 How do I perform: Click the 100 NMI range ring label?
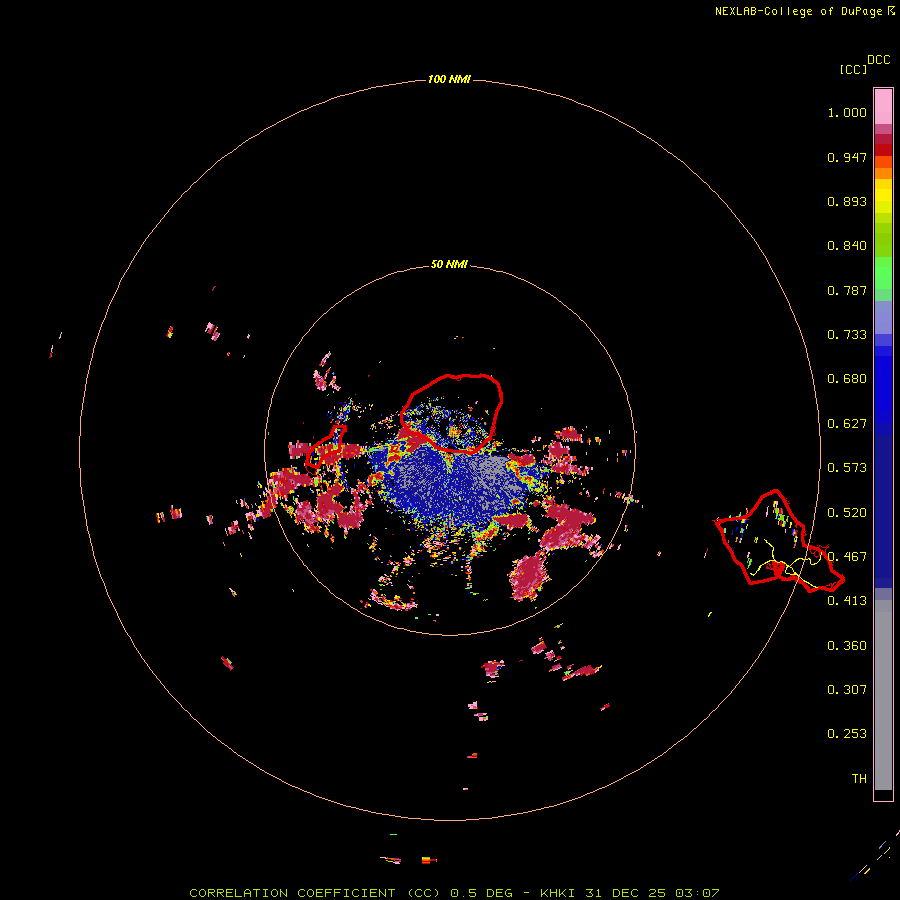click(x=449, y=79)
